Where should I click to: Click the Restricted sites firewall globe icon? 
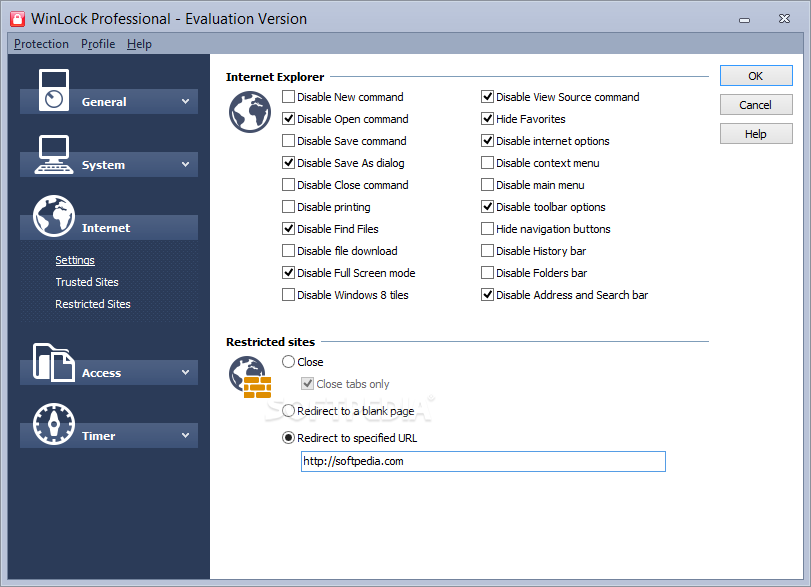[250, 377]
